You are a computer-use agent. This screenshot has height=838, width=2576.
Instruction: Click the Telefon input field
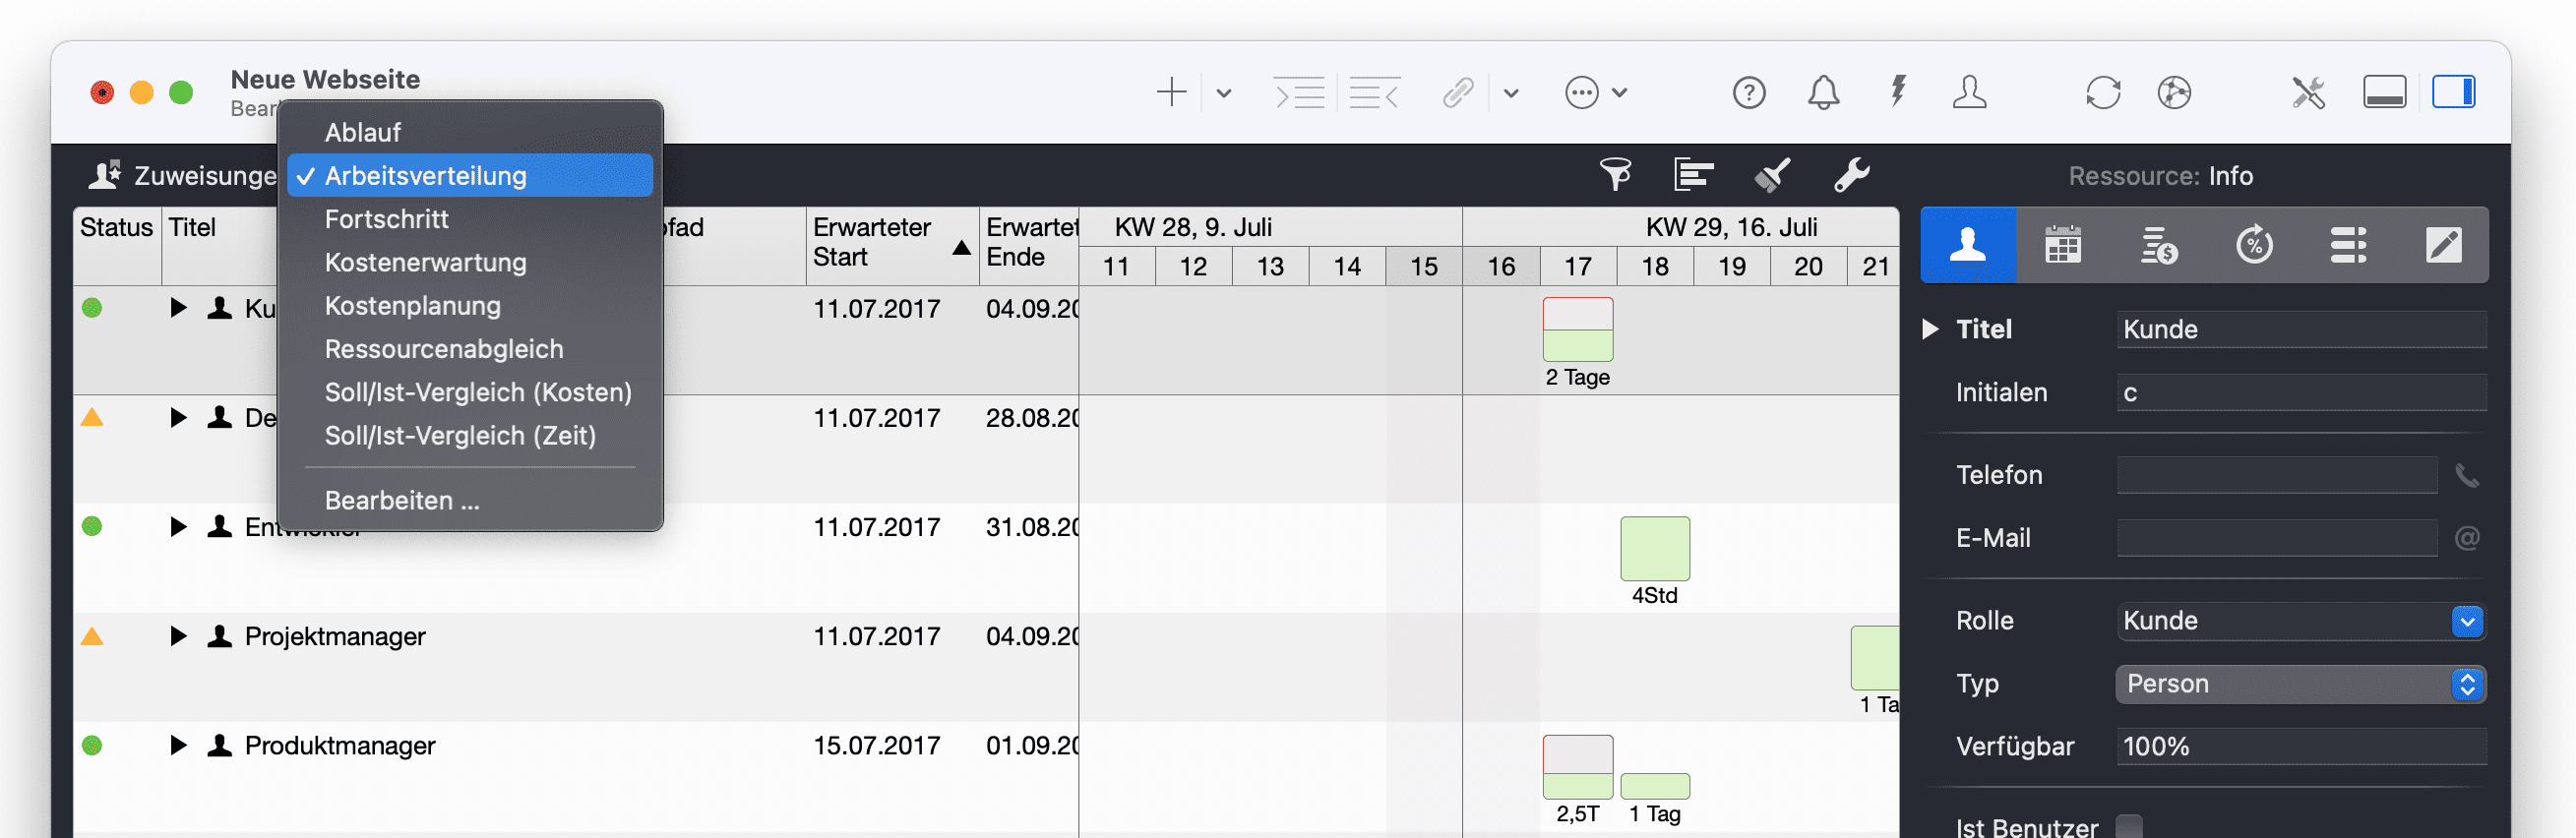(x=2276, y=475)
